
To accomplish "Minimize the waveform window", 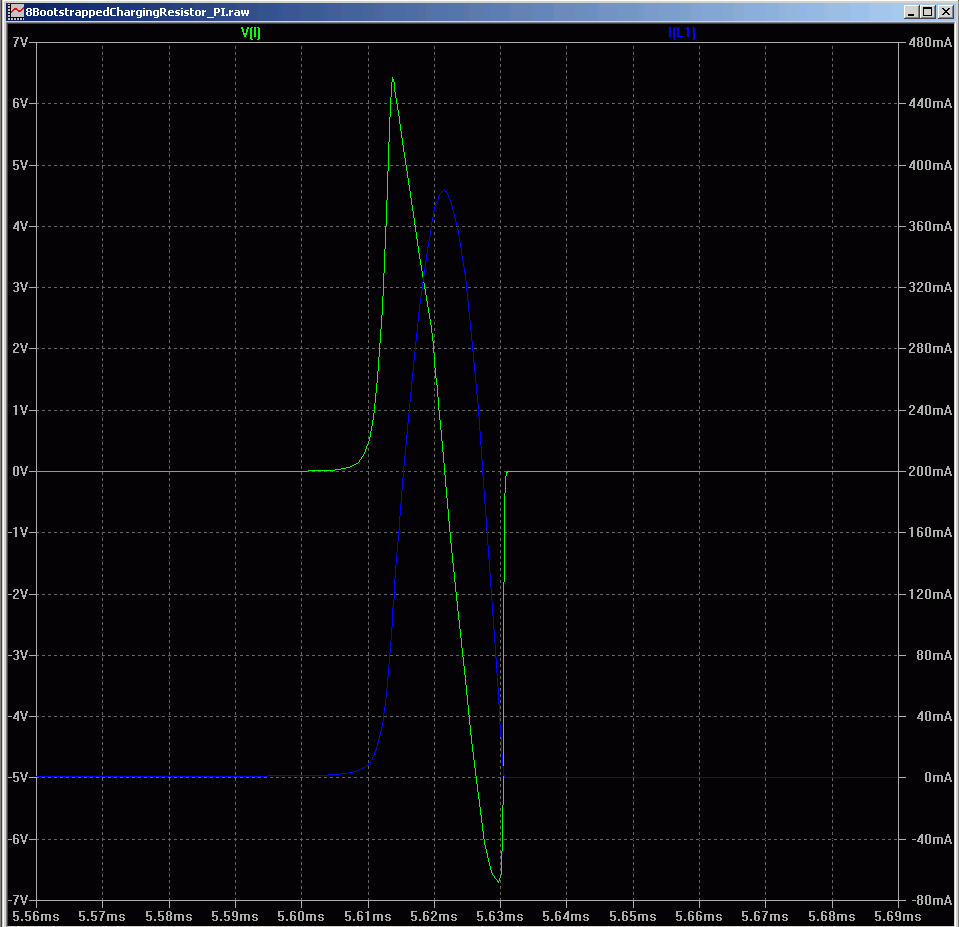I will click(910, 11).
